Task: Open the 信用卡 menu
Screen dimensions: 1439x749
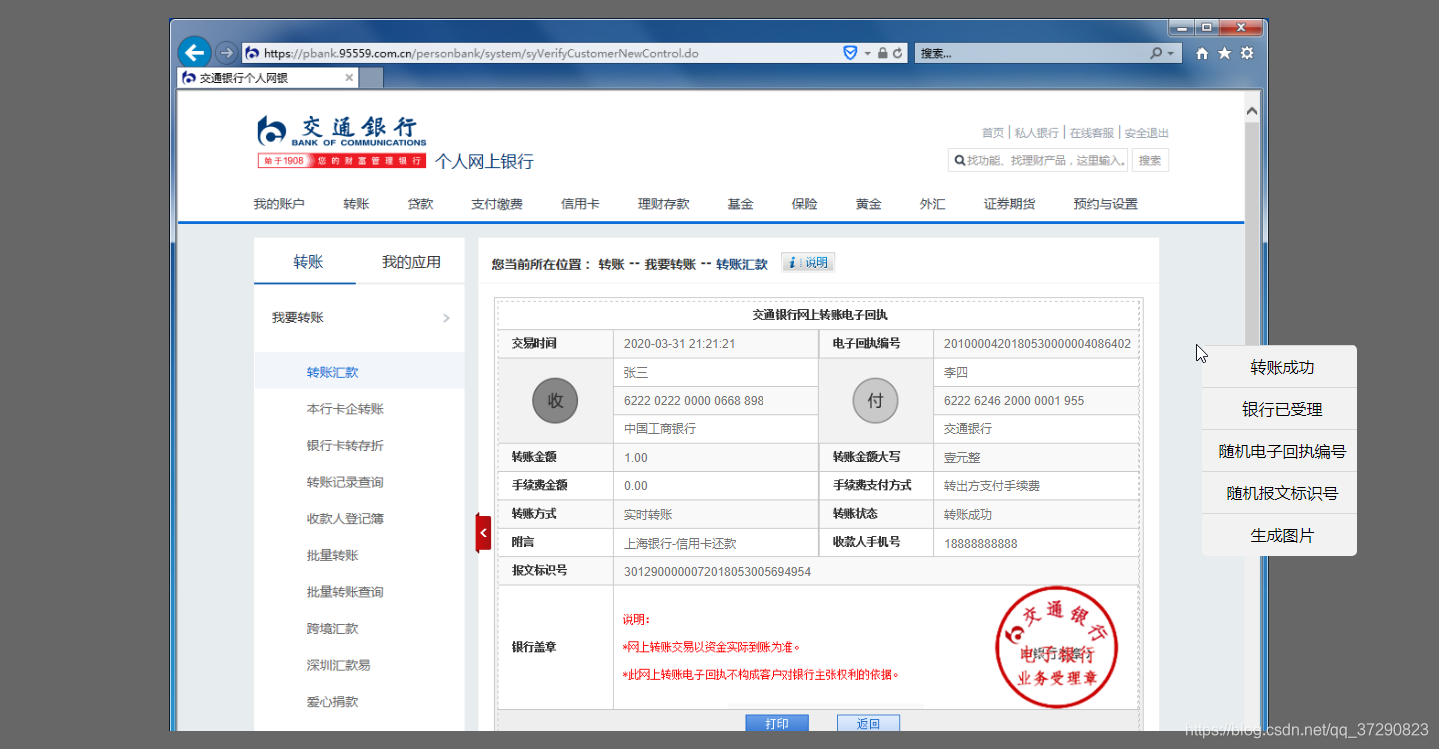Action: 580,204
